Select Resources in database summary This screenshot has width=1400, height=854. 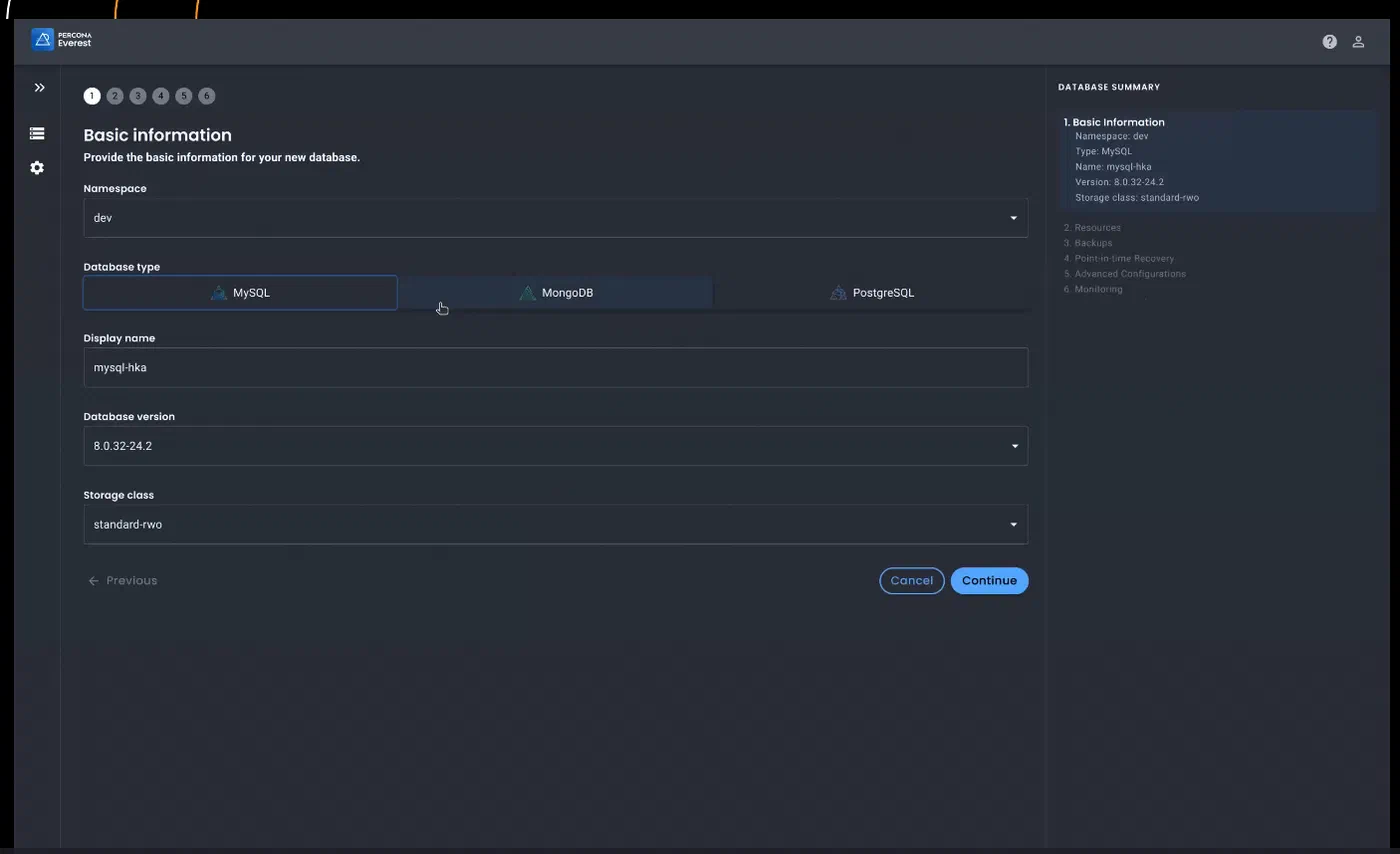point(1092,228)
